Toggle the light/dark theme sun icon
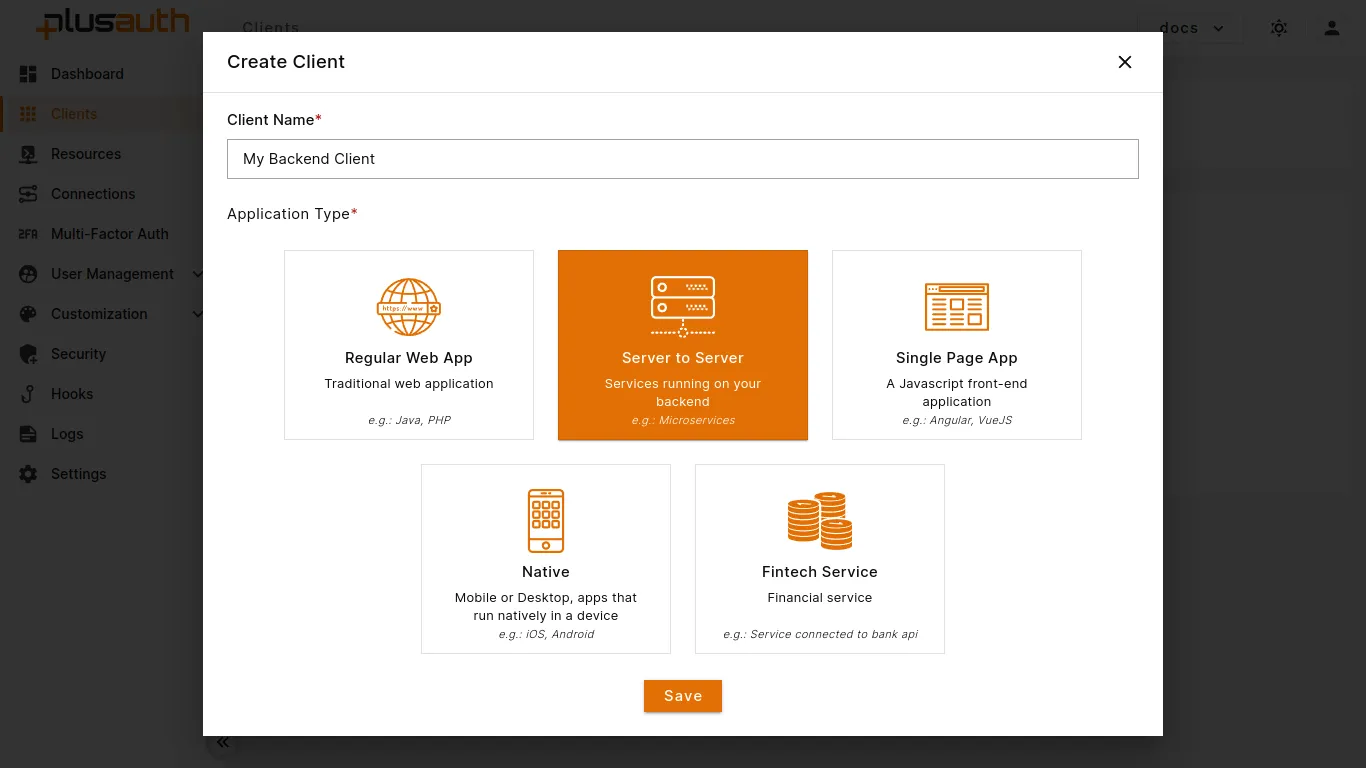 click(1278, 28)
